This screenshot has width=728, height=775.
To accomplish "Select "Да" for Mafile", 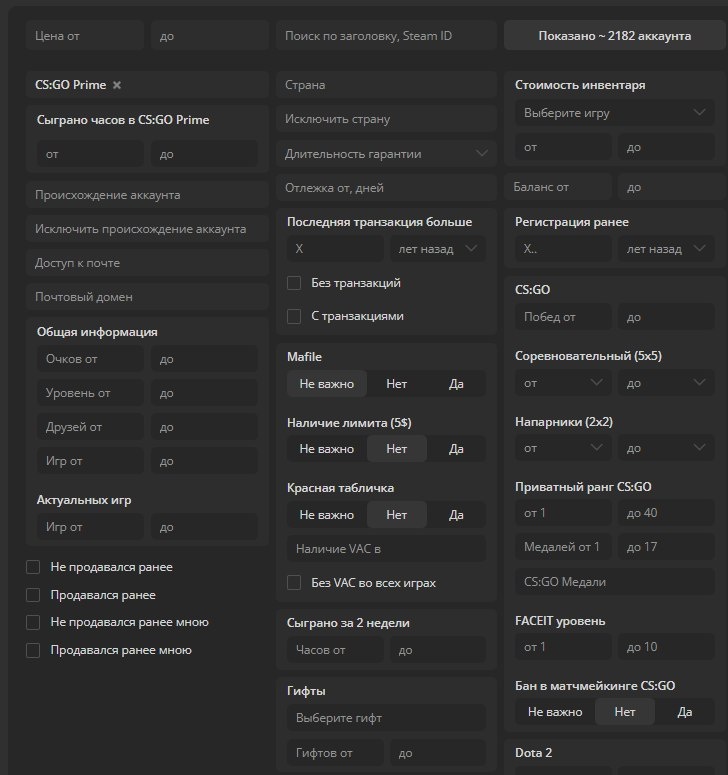I will click(x=456, y=383).
